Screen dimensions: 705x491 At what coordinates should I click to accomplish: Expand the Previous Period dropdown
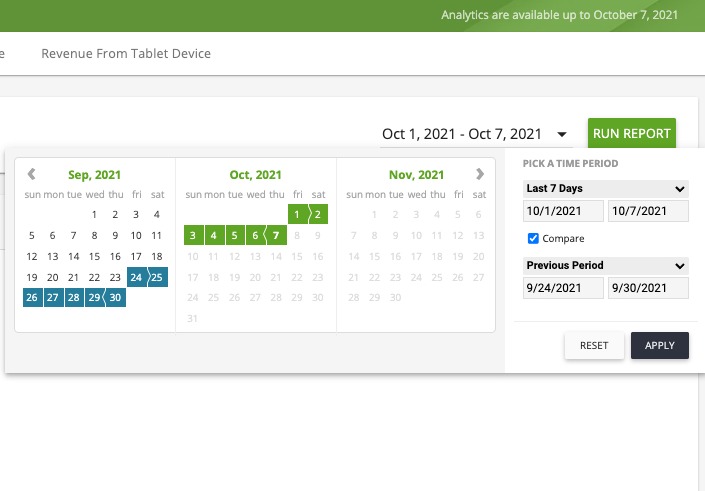click(x=606, y=266)
